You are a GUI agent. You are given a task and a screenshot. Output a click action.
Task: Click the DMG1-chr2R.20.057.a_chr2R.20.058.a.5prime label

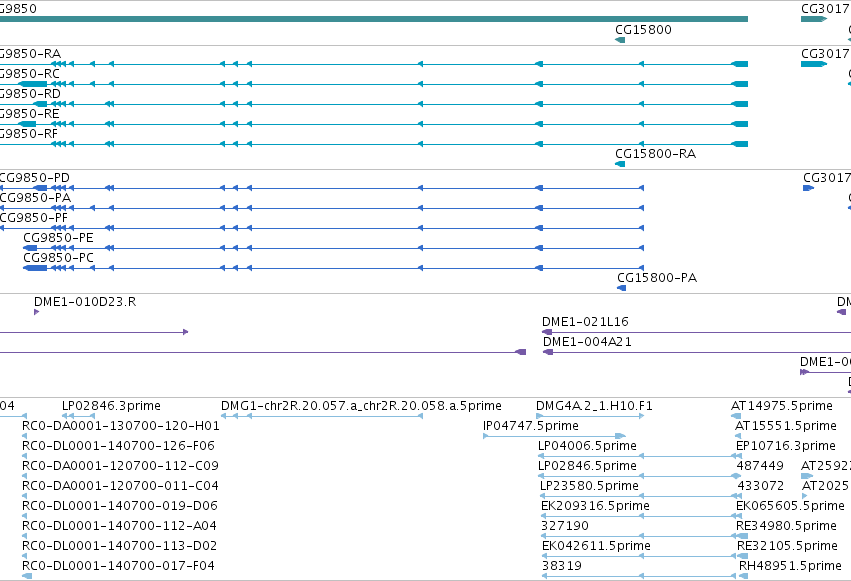click(361, 406)
